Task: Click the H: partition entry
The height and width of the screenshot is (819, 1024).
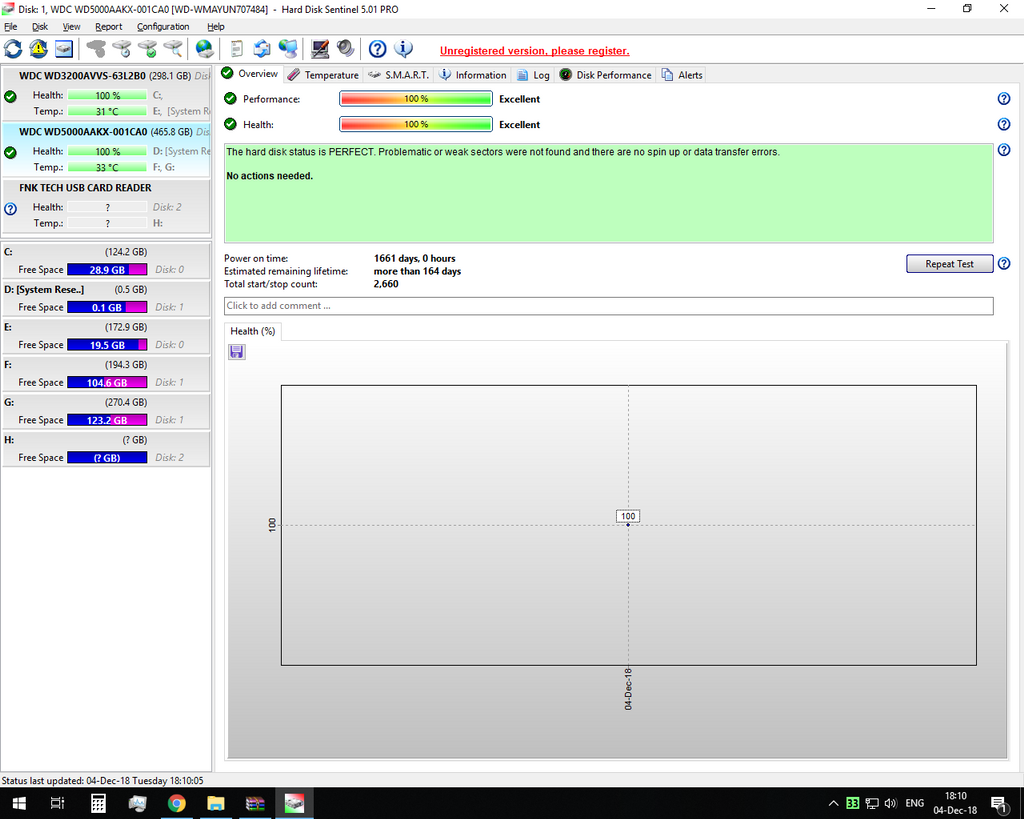Action: pos(106,449)
